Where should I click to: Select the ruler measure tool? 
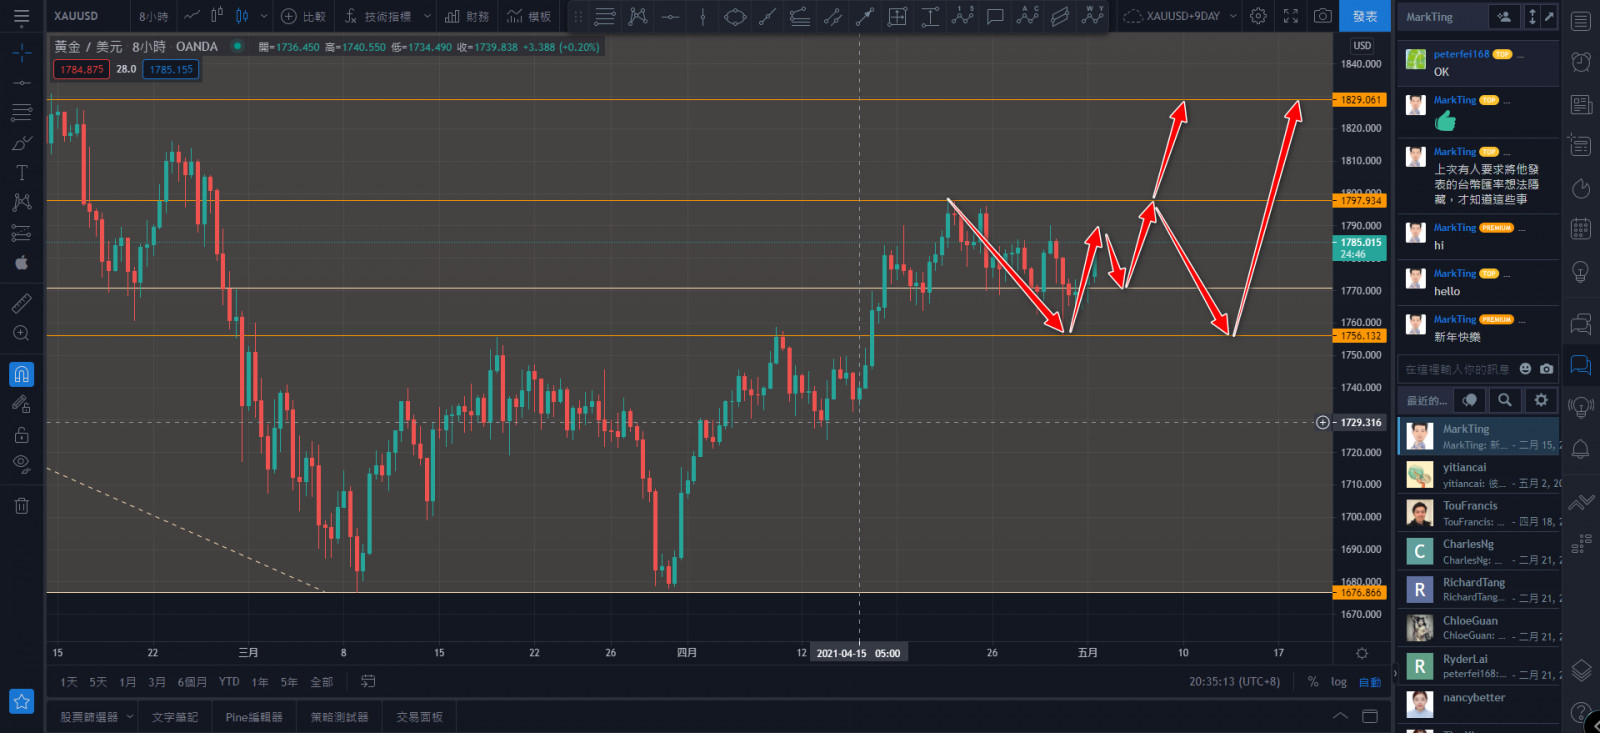(21, 303)
